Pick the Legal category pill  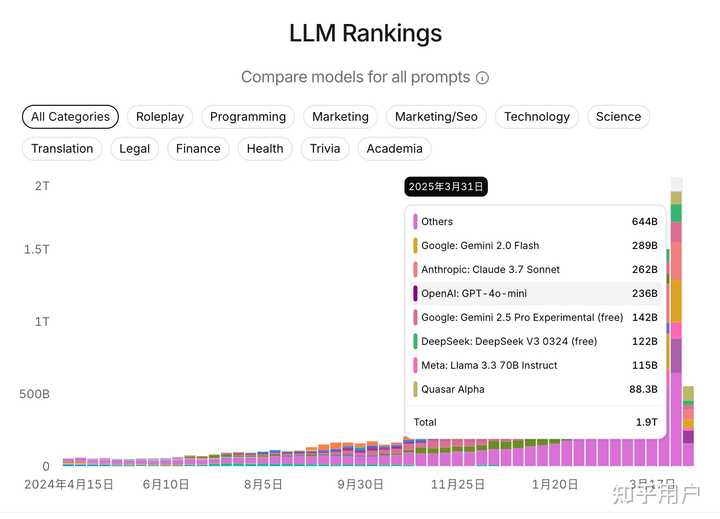pos(135,149)
